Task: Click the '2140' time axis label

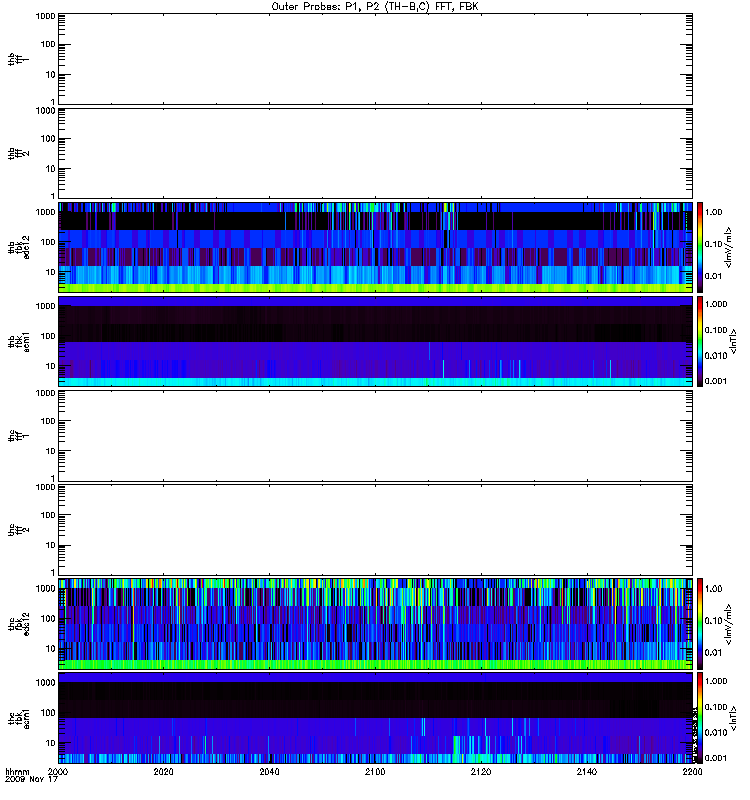Action: 587,771
